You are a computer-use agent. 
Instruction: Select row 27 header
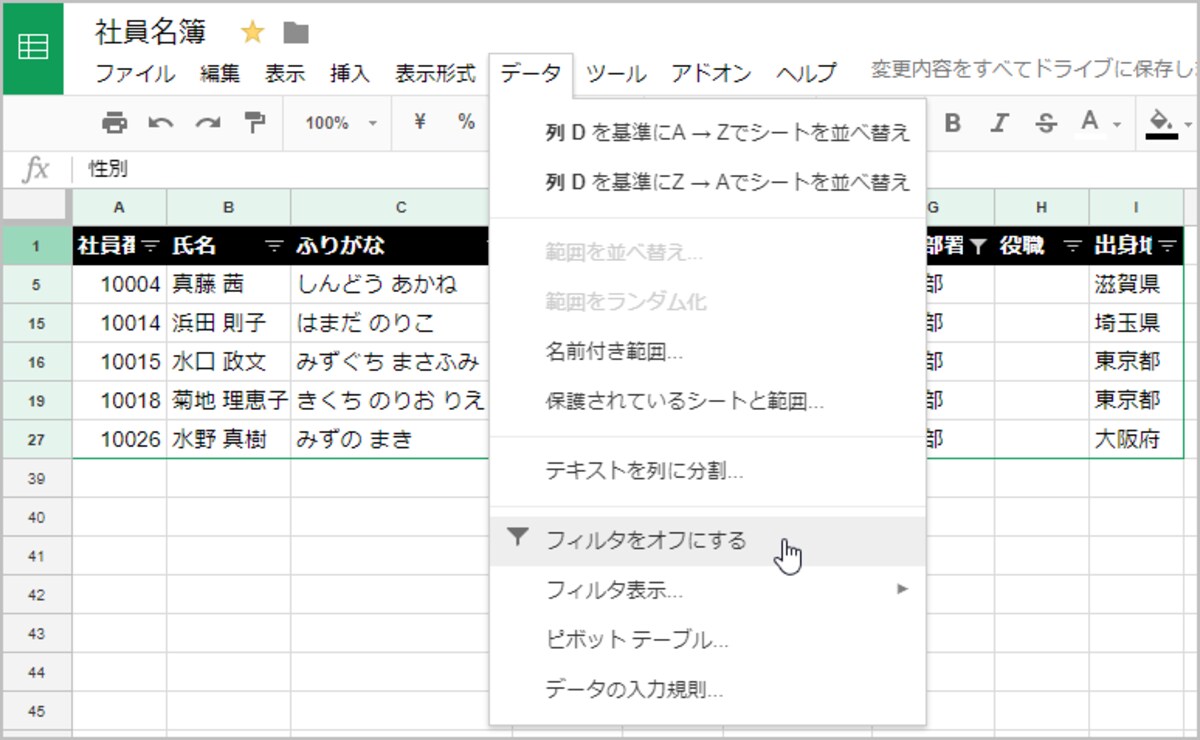tap(37, 440)
